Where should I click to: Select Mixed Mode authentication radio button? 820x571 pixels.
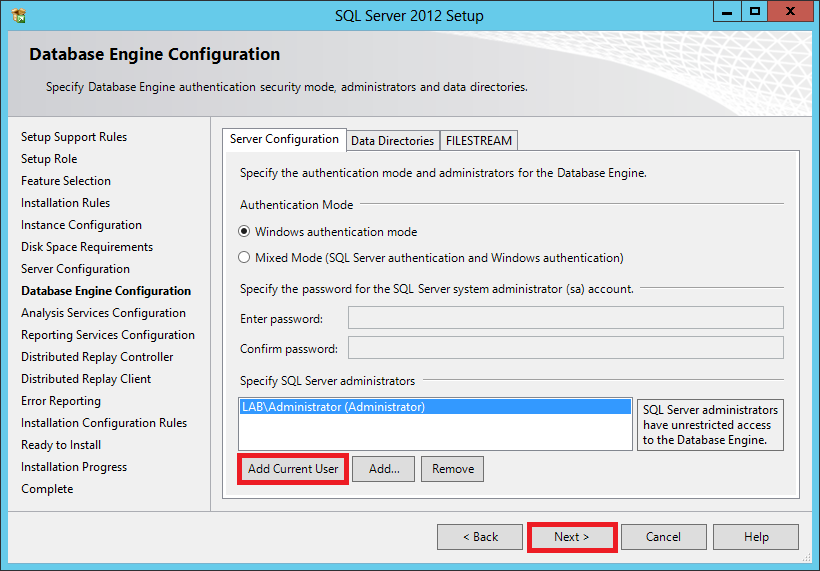coord(245,258)
